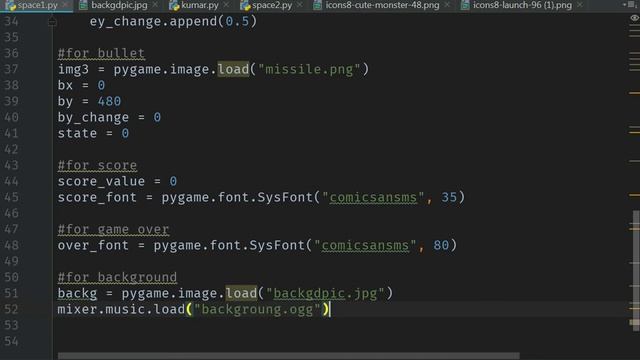The width and height of the screenshot is (640, 360).
Task: Toggle the code fold marker at line 34
Action: [52, 22]
